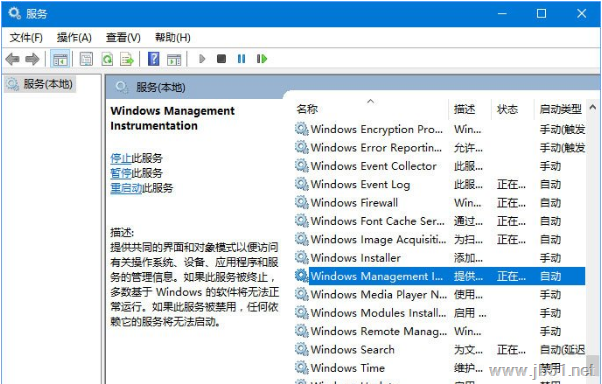Viewport: 602px width, 384px height.
Task: Go back with the left arrow toolbar icon
Action: coord(13,59)
